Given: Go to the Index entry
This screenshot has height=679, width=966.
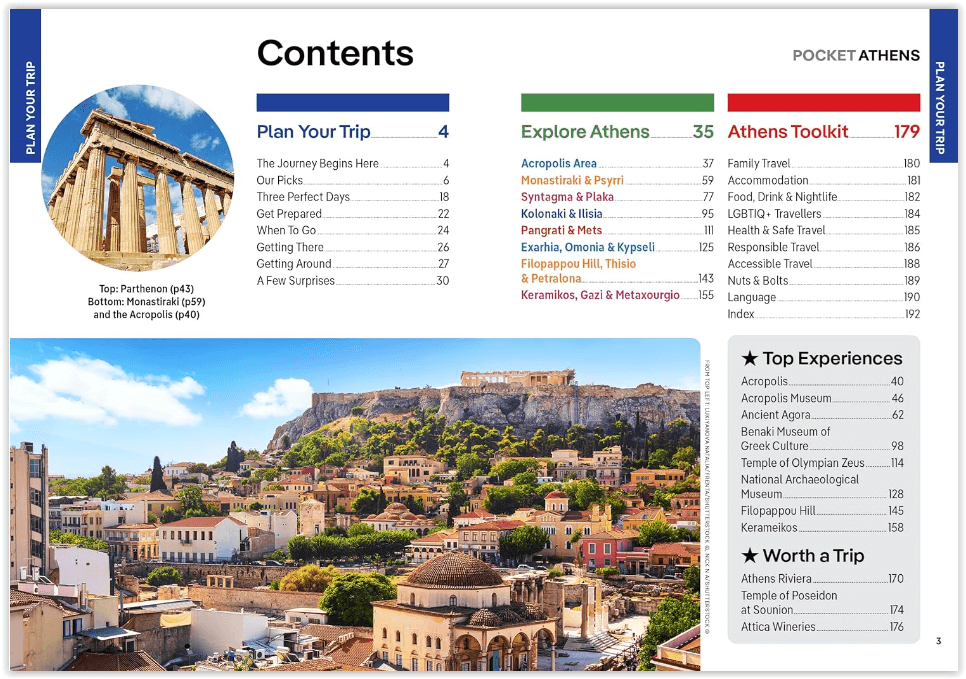Looking at the screenshot, I should [741, 314].
